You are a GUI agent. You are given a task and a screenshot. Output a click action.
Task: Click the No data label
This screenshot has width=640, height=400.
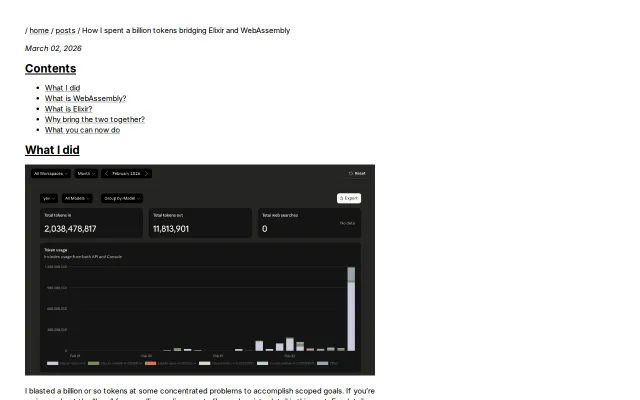click(x=347, y=223)
